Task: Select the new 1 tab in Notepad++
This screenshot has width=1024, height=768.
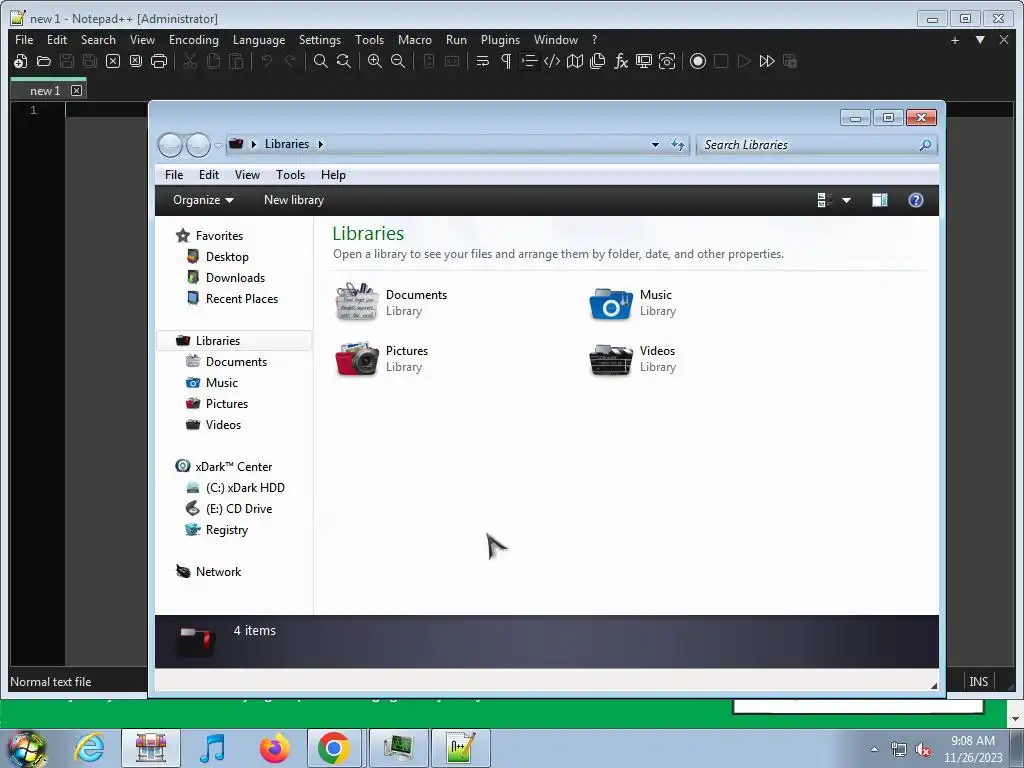Action: [x=45, y=91]
